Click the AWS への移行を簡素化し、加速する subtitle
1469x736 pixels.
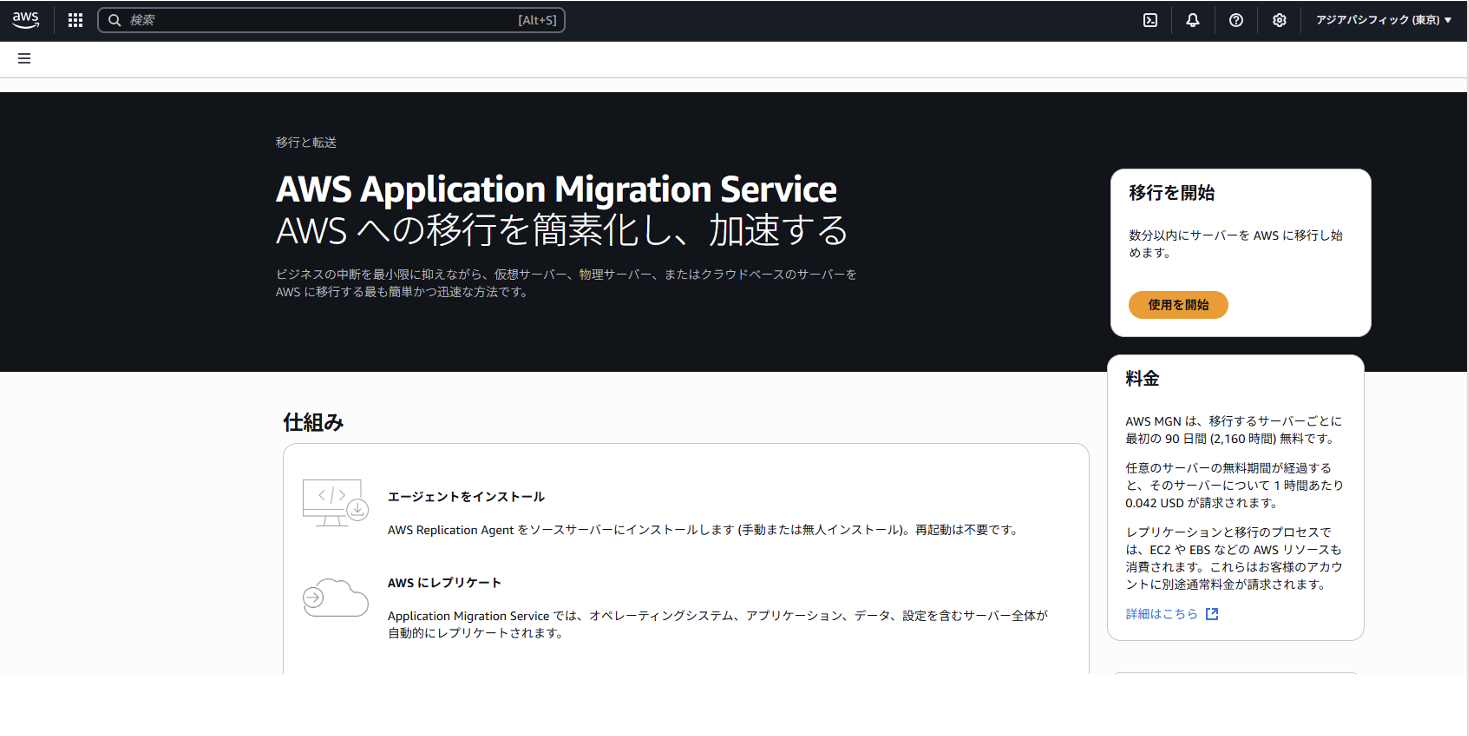[x=562, y=231]
